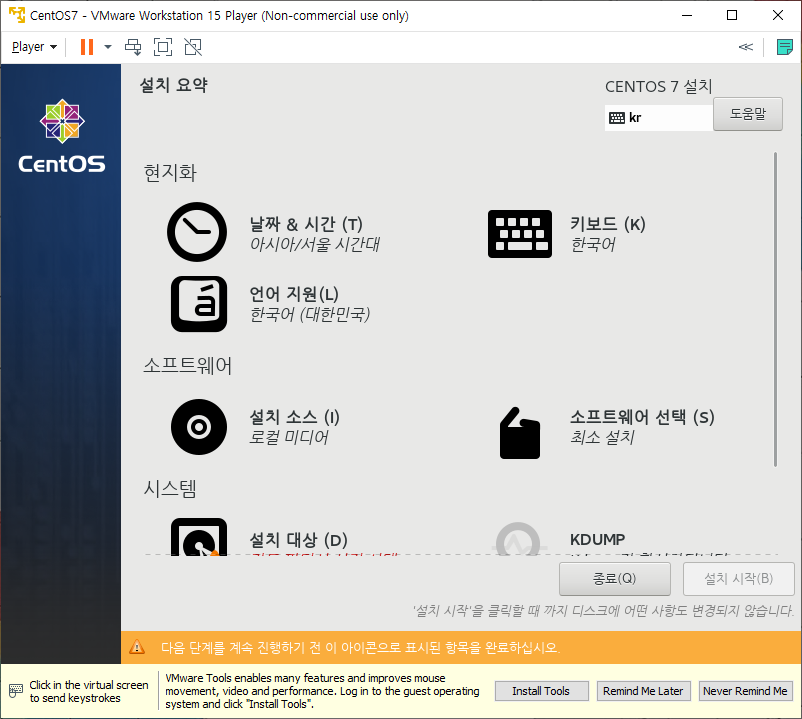Viewport: 802px width, 719px height.
Task: Click '현지화' section heading
Action: [x=170, y=172]
